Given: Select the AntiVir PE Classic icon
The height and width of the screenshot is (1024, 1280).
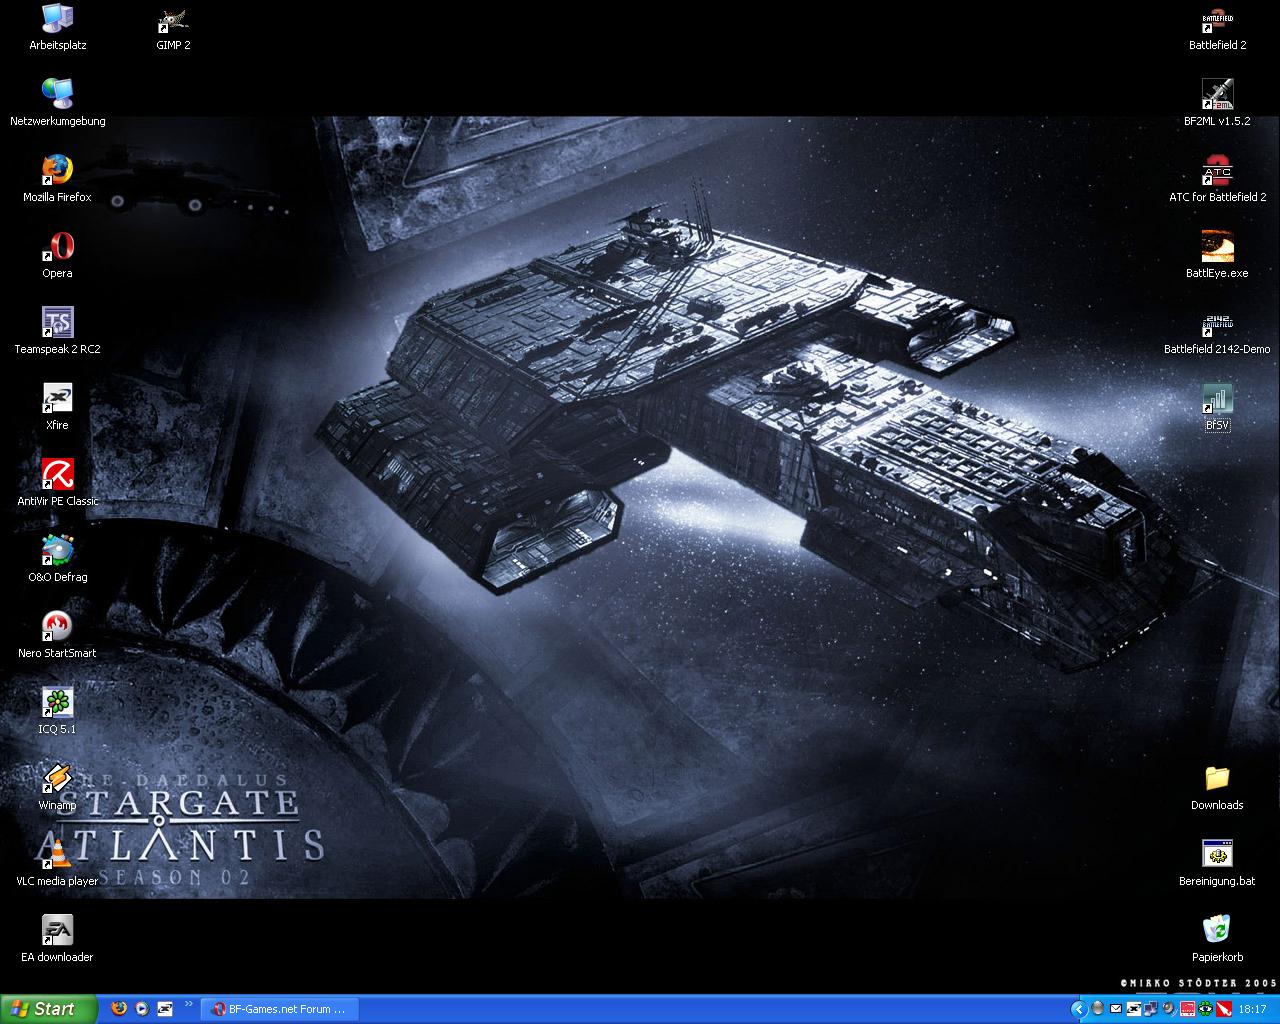Looking at the screenshot, I should pyautogui.click(x=57, y=484).
